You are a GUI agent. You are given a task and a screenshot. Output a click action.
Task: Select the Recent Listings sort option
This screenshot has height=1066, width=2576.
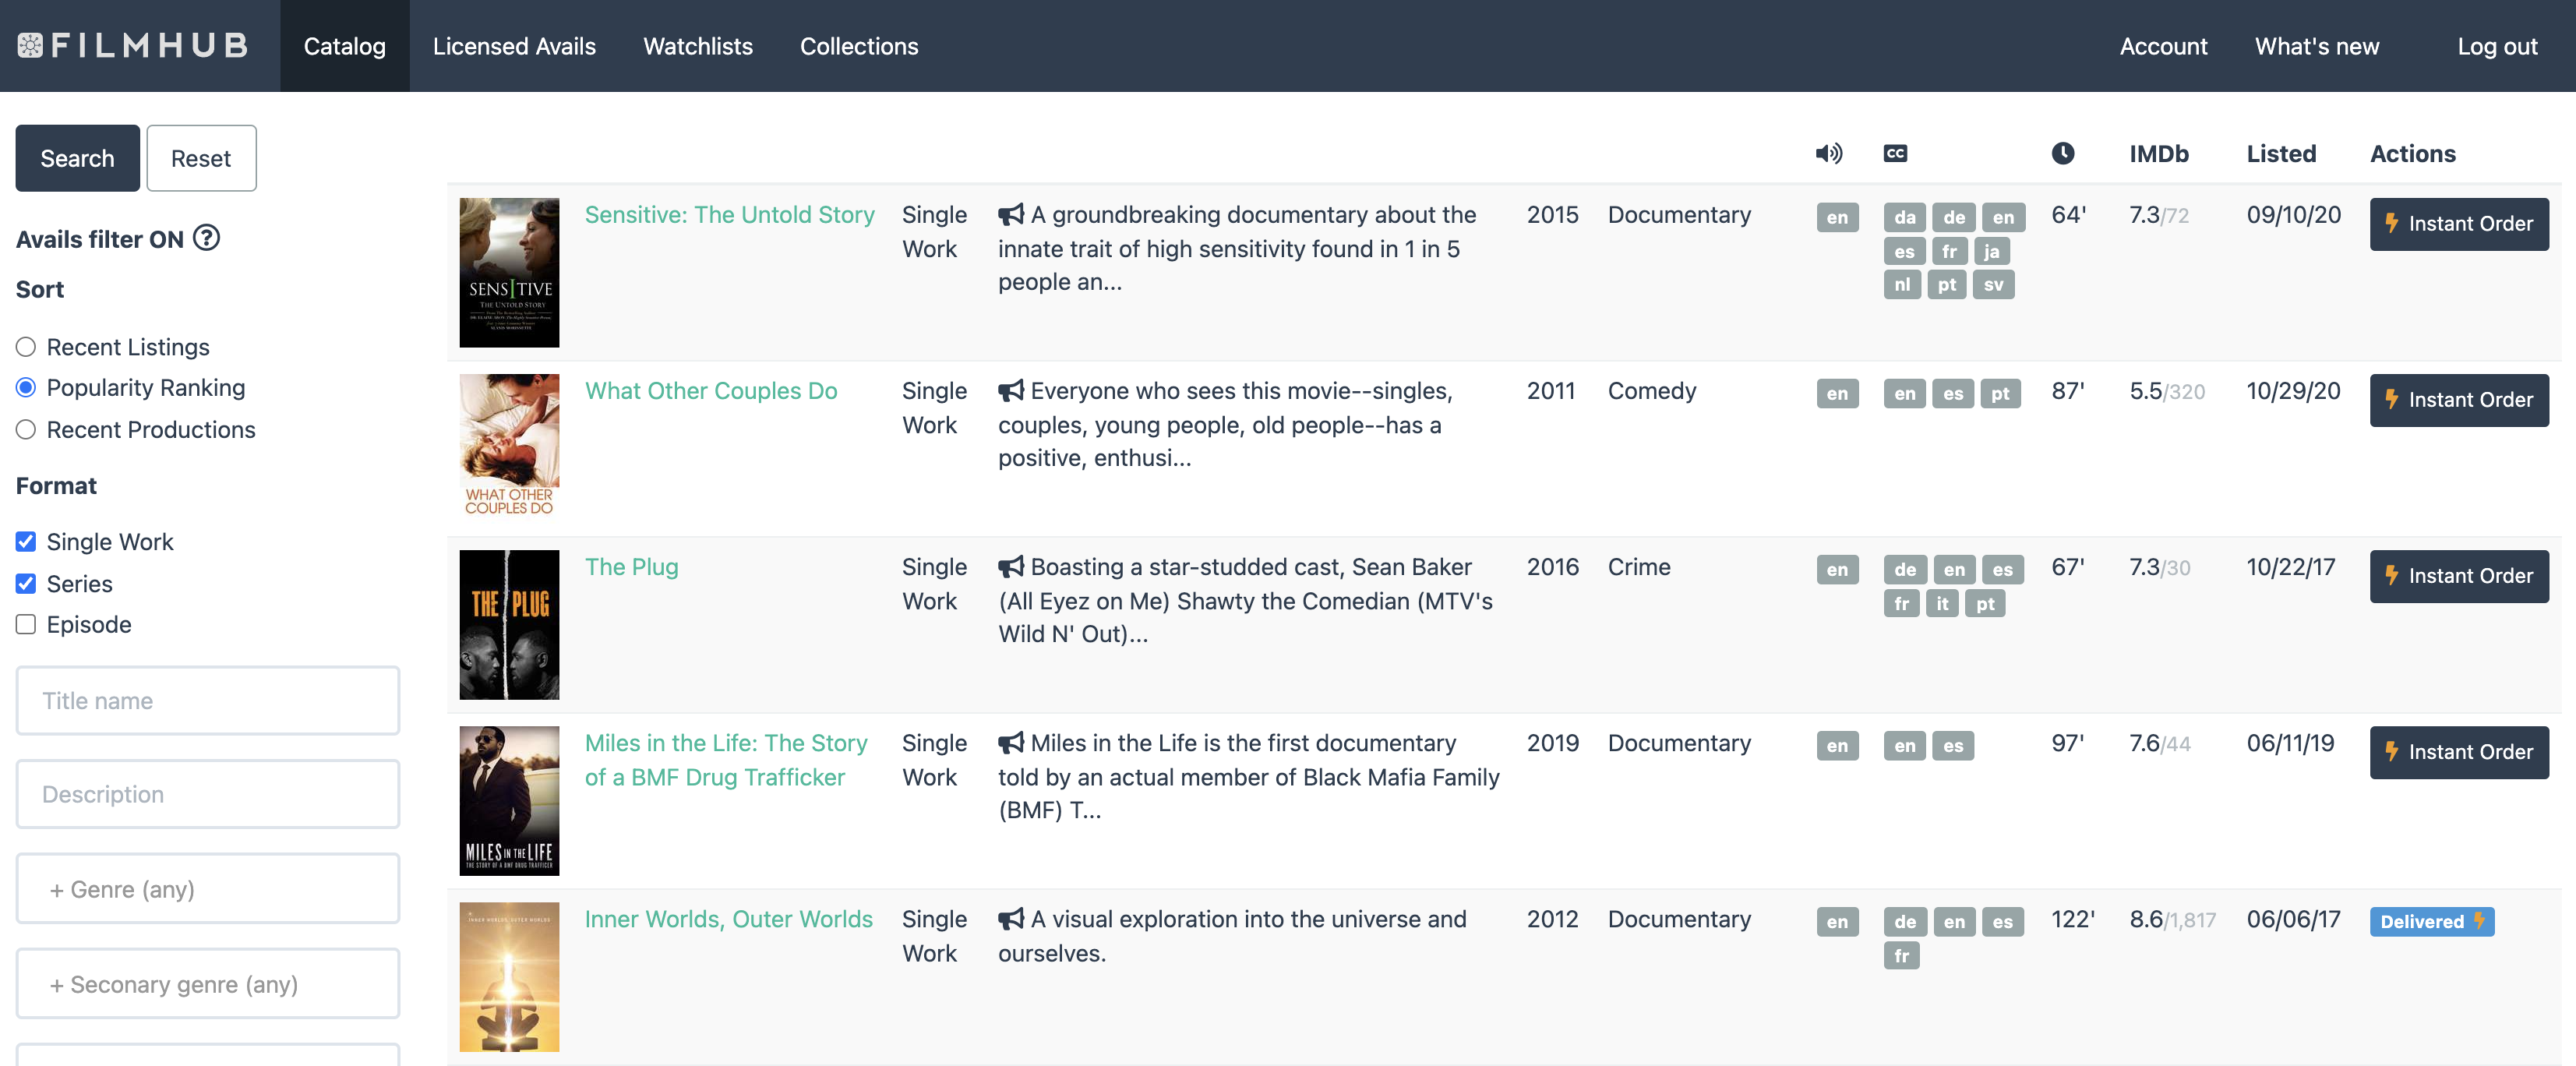(26, 347)
